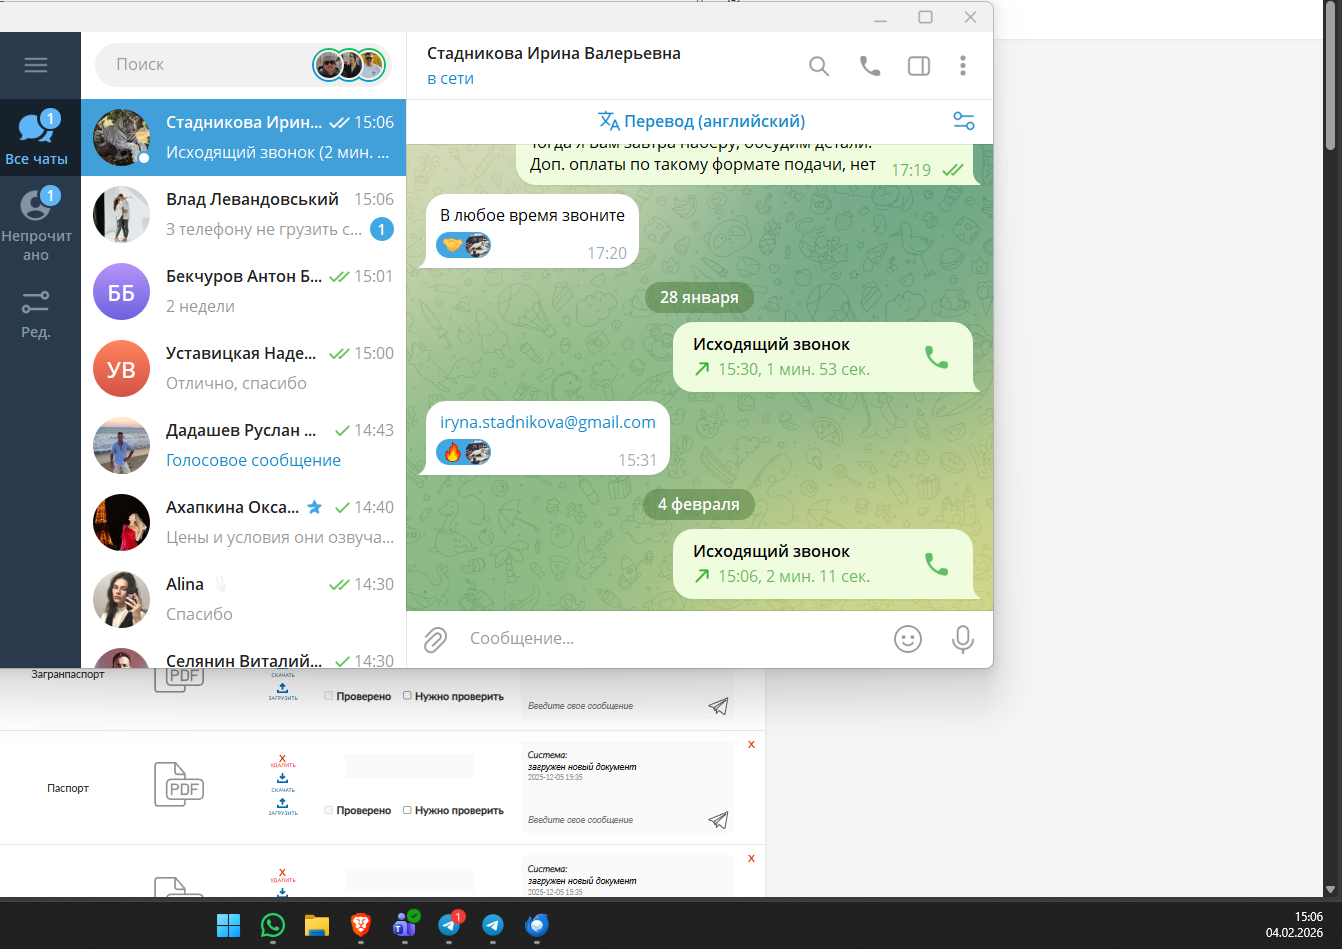The width and height of the screenshot is (1342, 949).
Task: Open the Telegram hamburger menu
Action: (36, 65)
